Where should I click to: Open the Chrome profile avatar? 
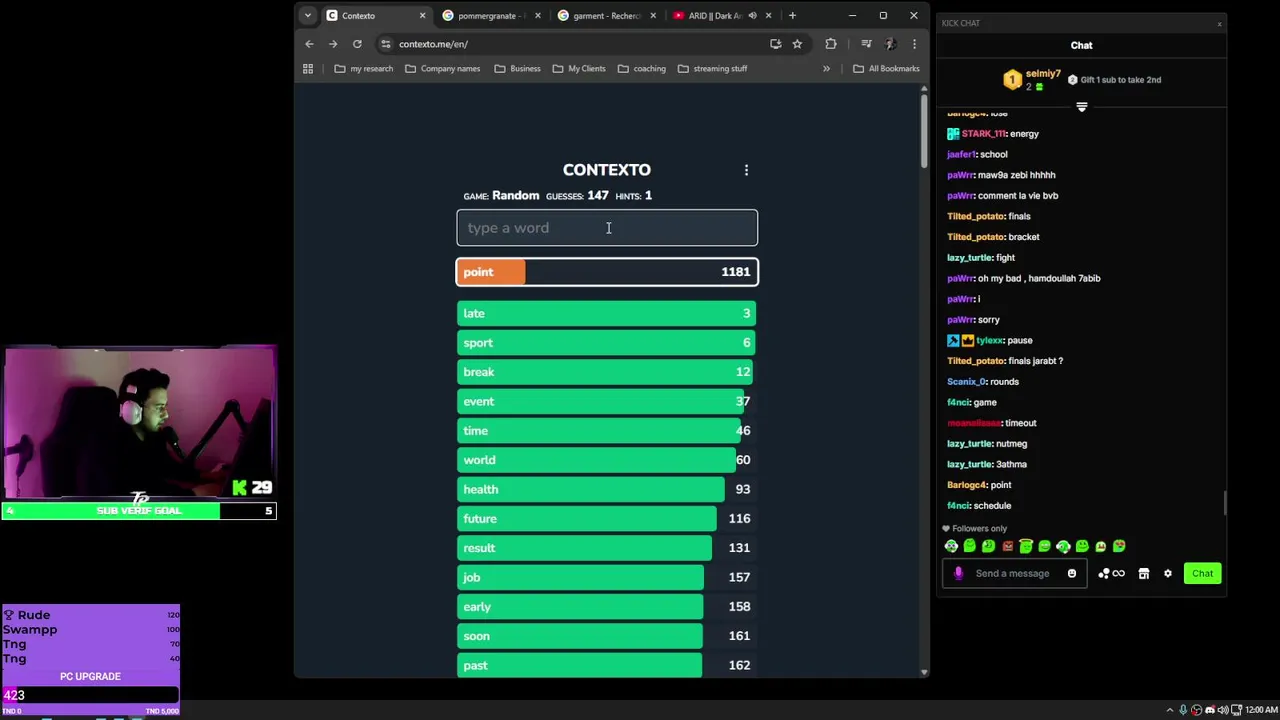click(890, 44)
